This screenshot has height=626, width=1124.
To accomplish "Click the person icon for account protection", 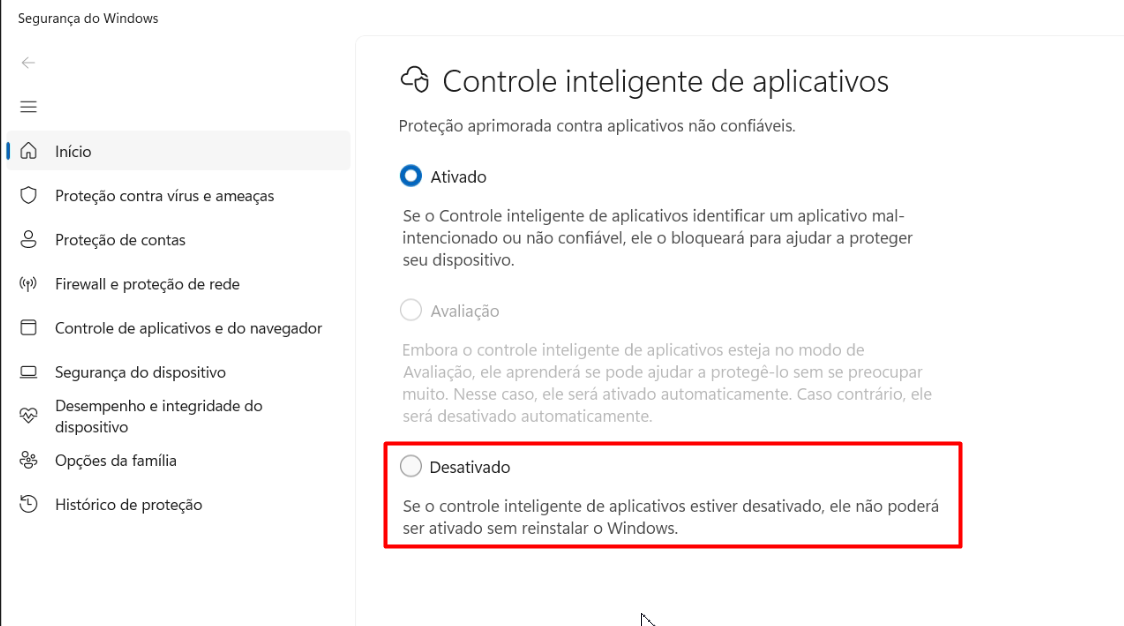I will (28, 240).
